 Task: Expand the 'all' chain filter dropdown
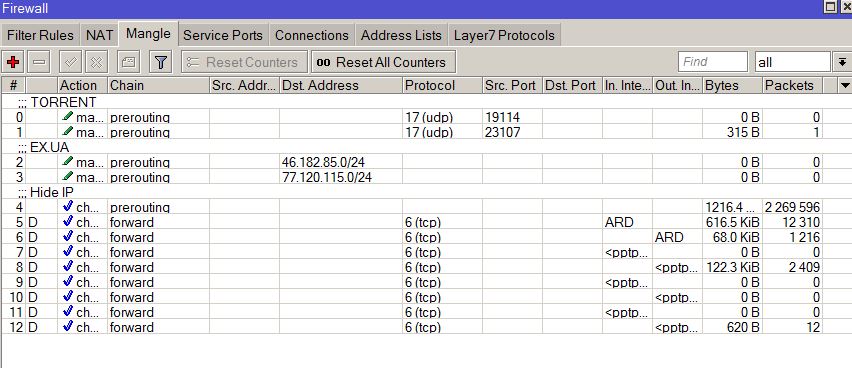[841, 62]
